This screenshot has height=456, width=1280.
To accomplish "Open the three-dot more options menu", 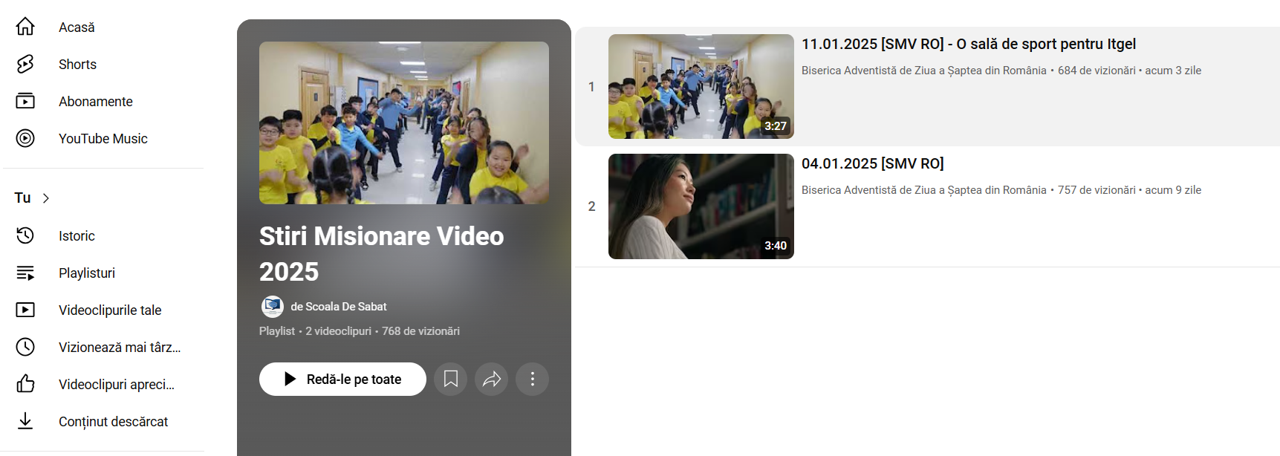I will pyautogui.click(x=532, y=379).
